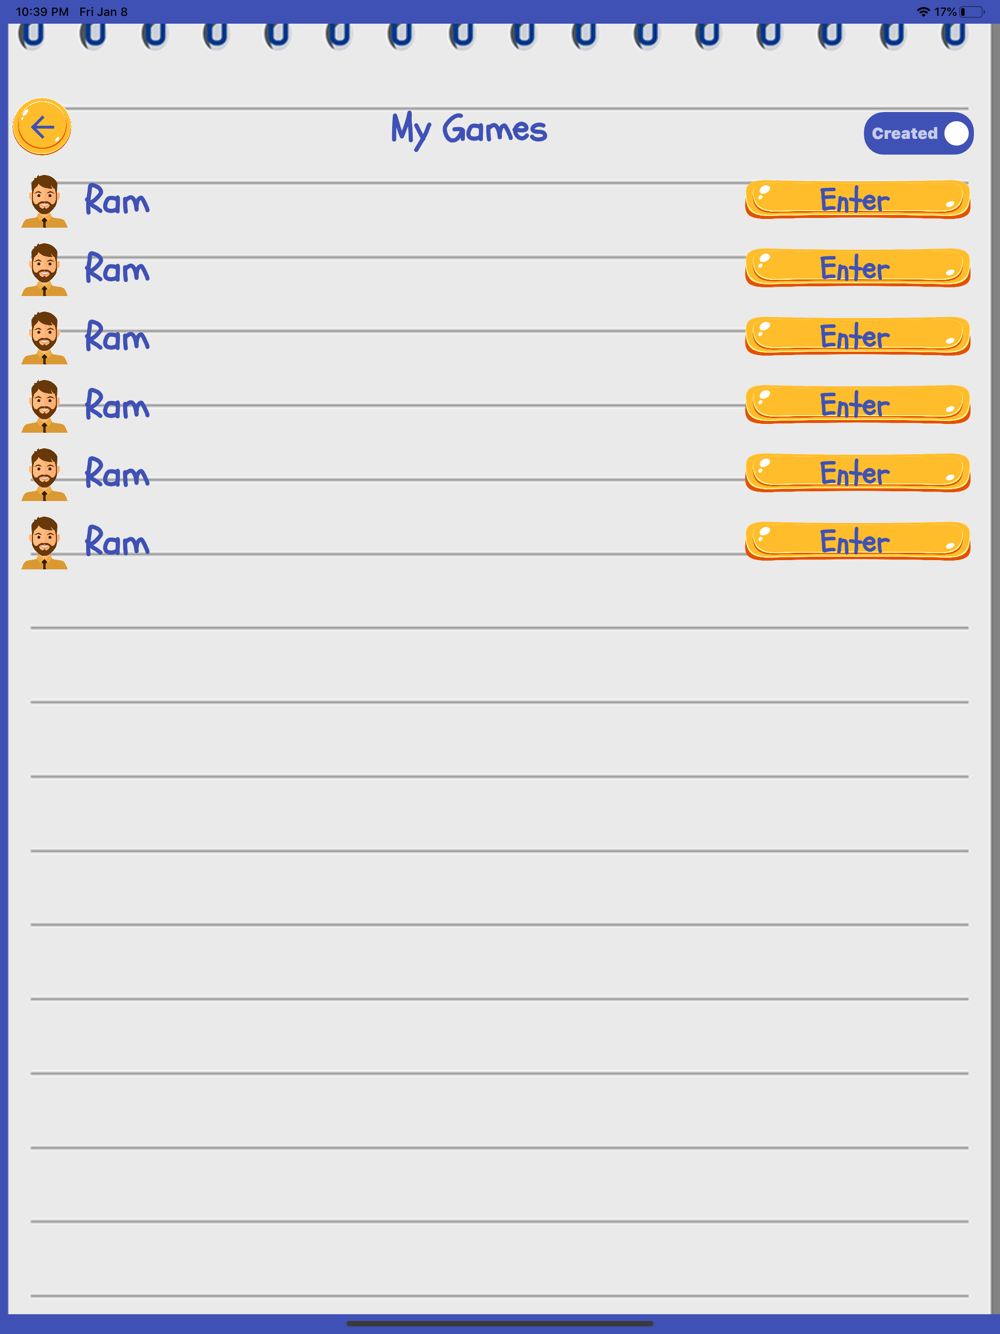Select the first Ram avatar icon
Viewport: 1000px width, 1334px height.
point(44,201)
